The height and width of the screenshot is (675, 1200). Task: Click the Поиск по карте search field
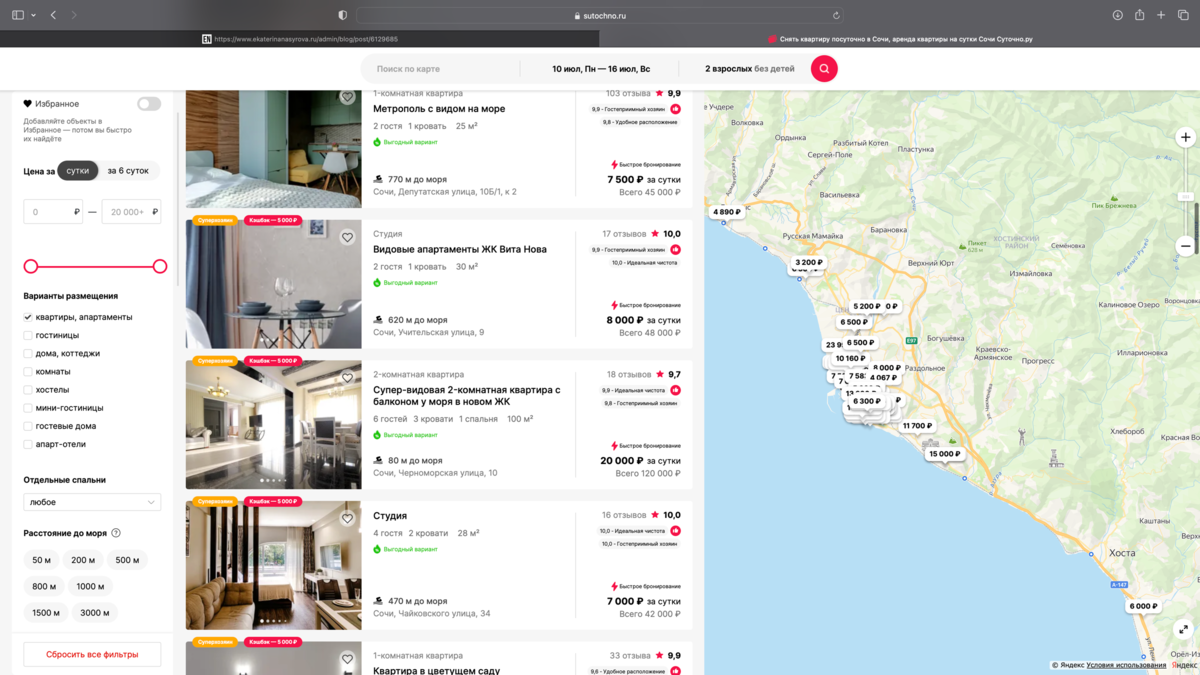click(x=440, y=69)
